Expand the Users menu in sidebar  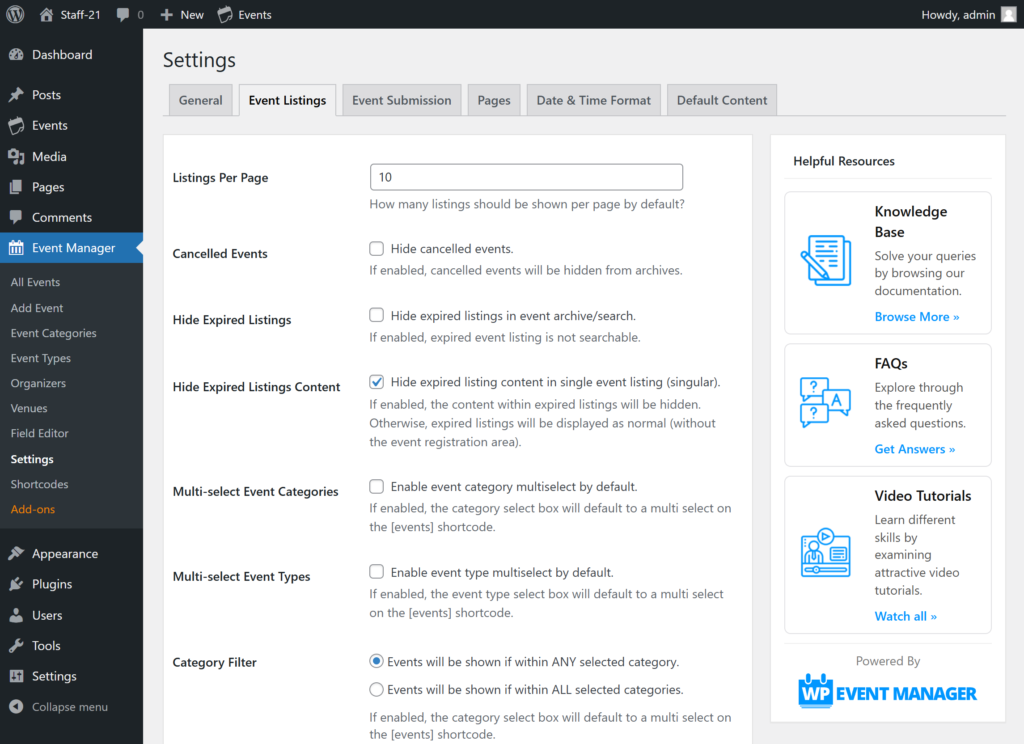(x=46, y=615)
